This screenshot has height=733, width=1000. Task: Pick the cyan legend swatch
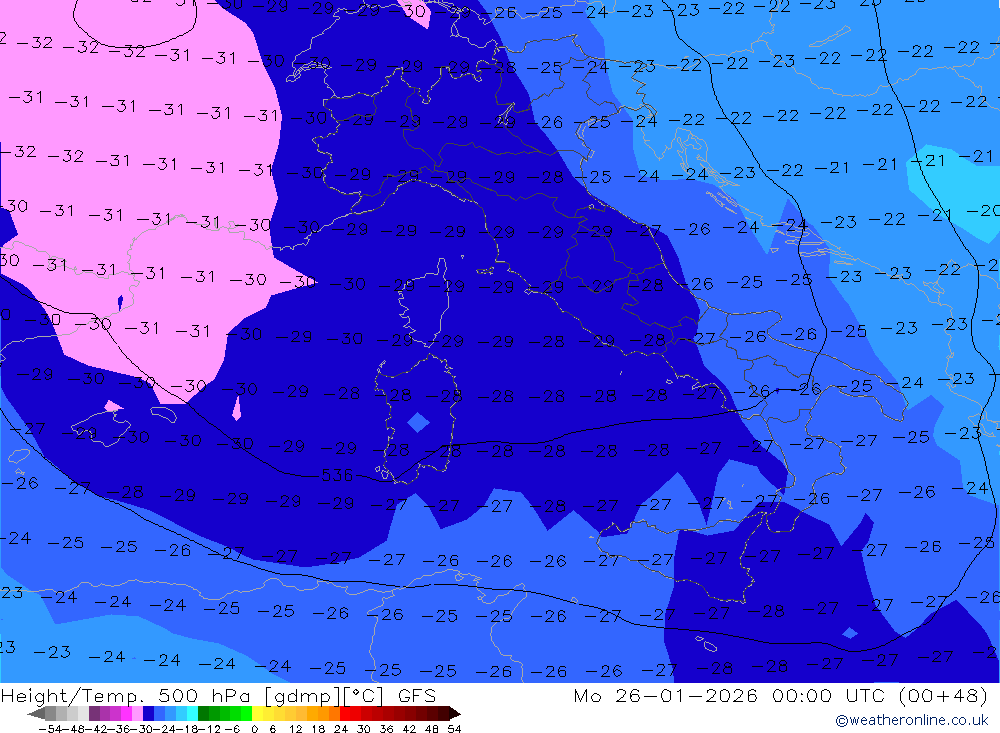[x=192, y=713]
